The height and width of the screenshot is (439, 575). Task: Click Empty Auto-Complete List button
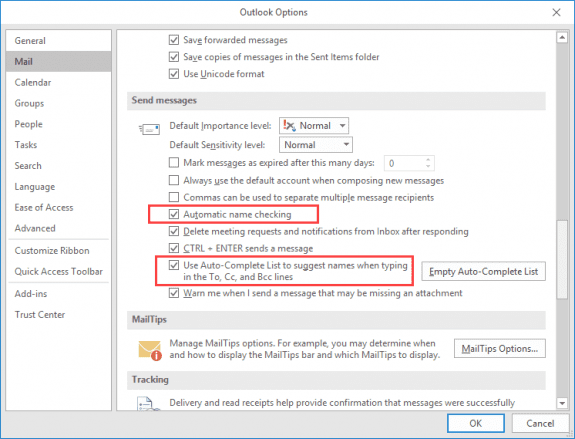coord(483,271)
